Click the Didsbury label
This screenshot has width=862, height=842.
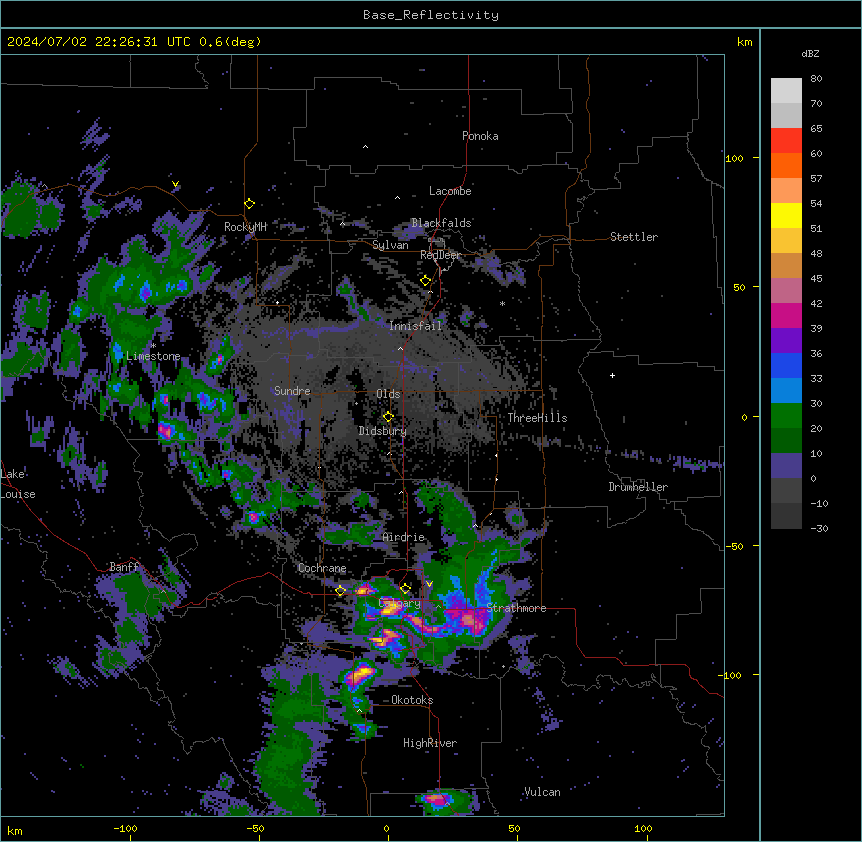tap(383, 431)
